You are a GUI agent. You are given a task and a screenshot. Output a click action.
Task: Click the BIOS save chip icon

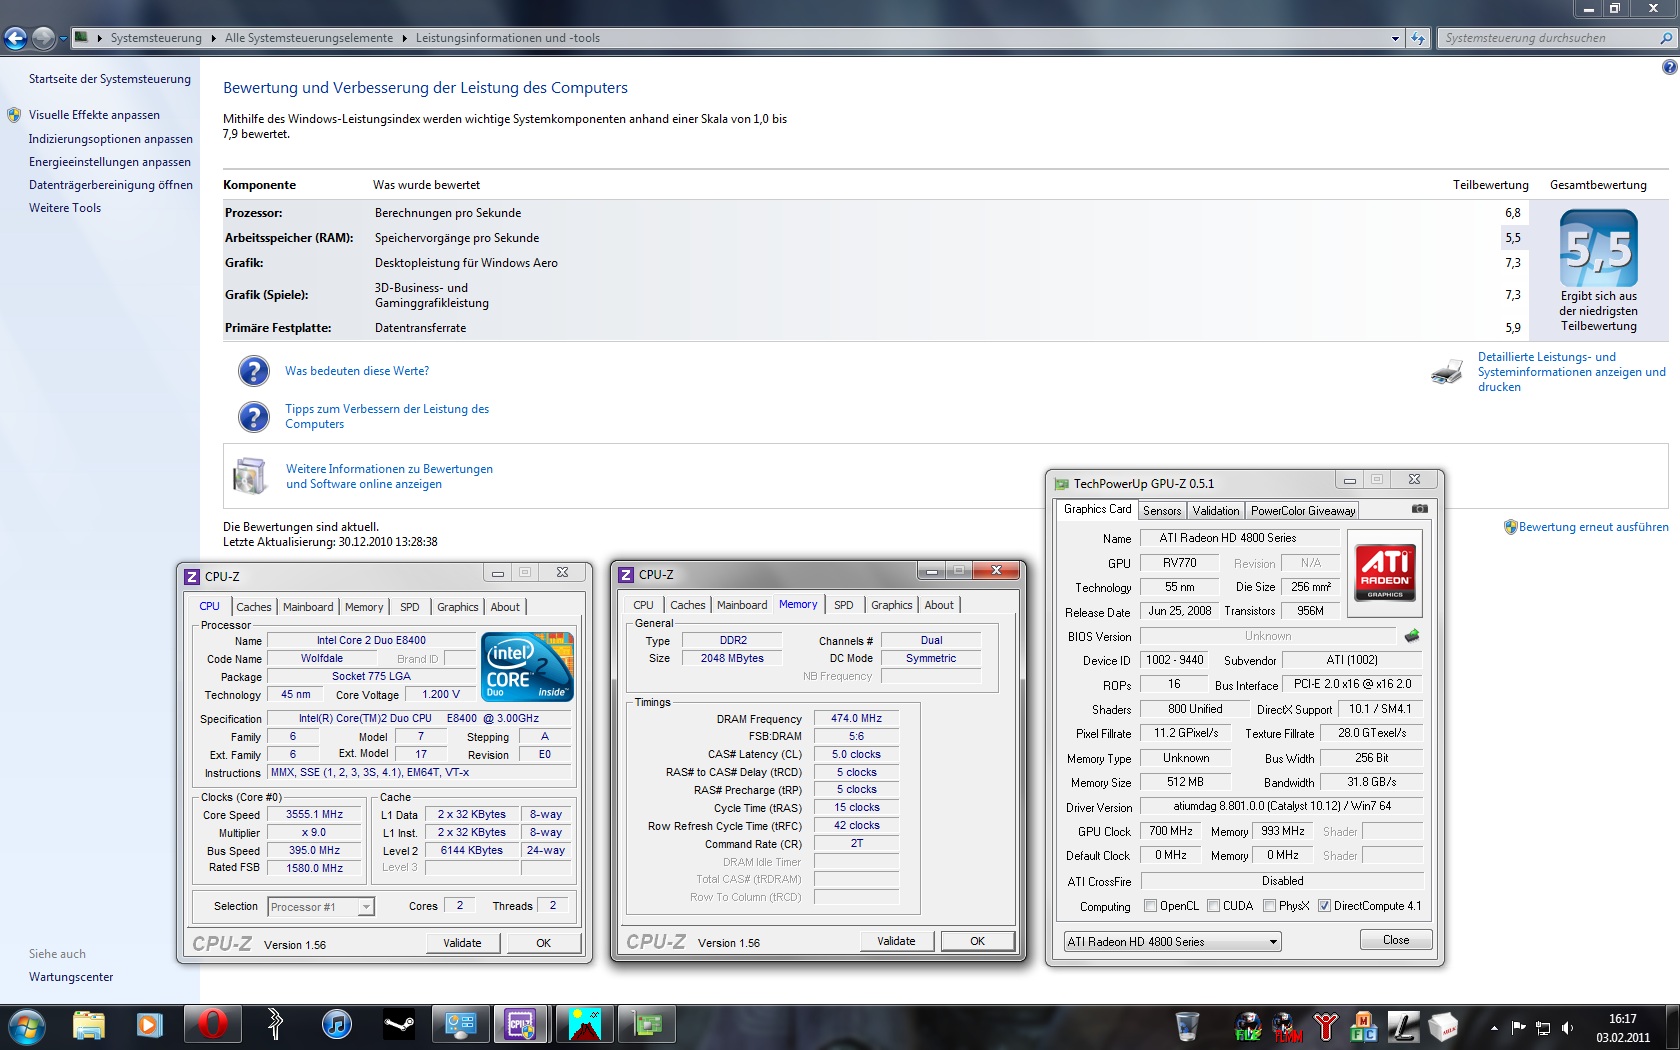point(1412,636)
